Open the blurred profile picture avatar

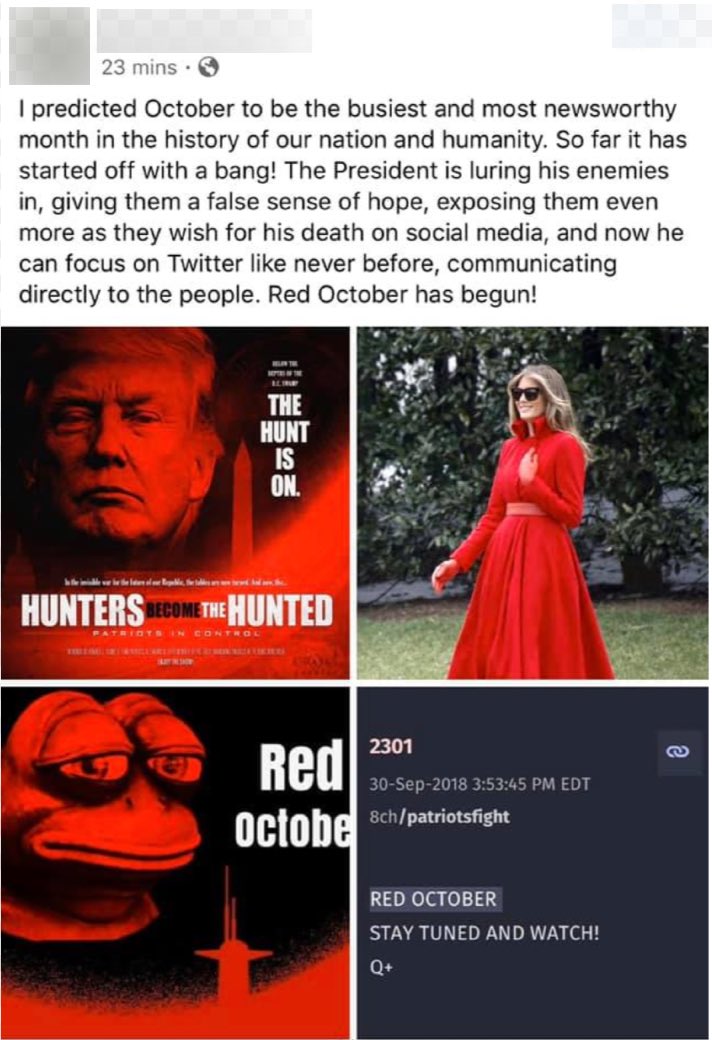(x=49, y=46)
